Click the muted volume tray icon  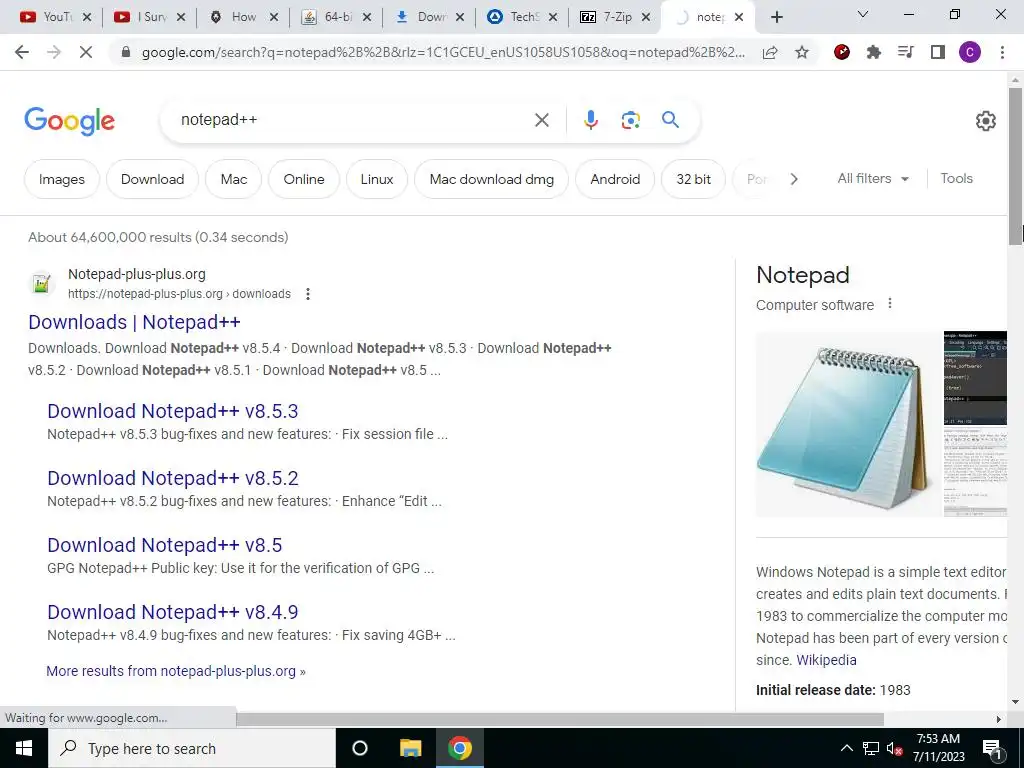894,748
